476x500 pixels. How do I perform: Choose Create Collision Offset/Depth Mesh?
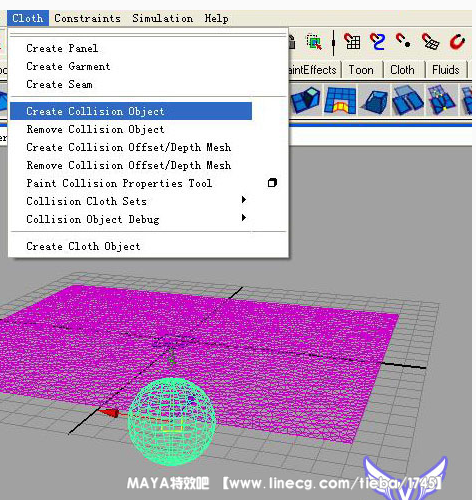point(128,147)
